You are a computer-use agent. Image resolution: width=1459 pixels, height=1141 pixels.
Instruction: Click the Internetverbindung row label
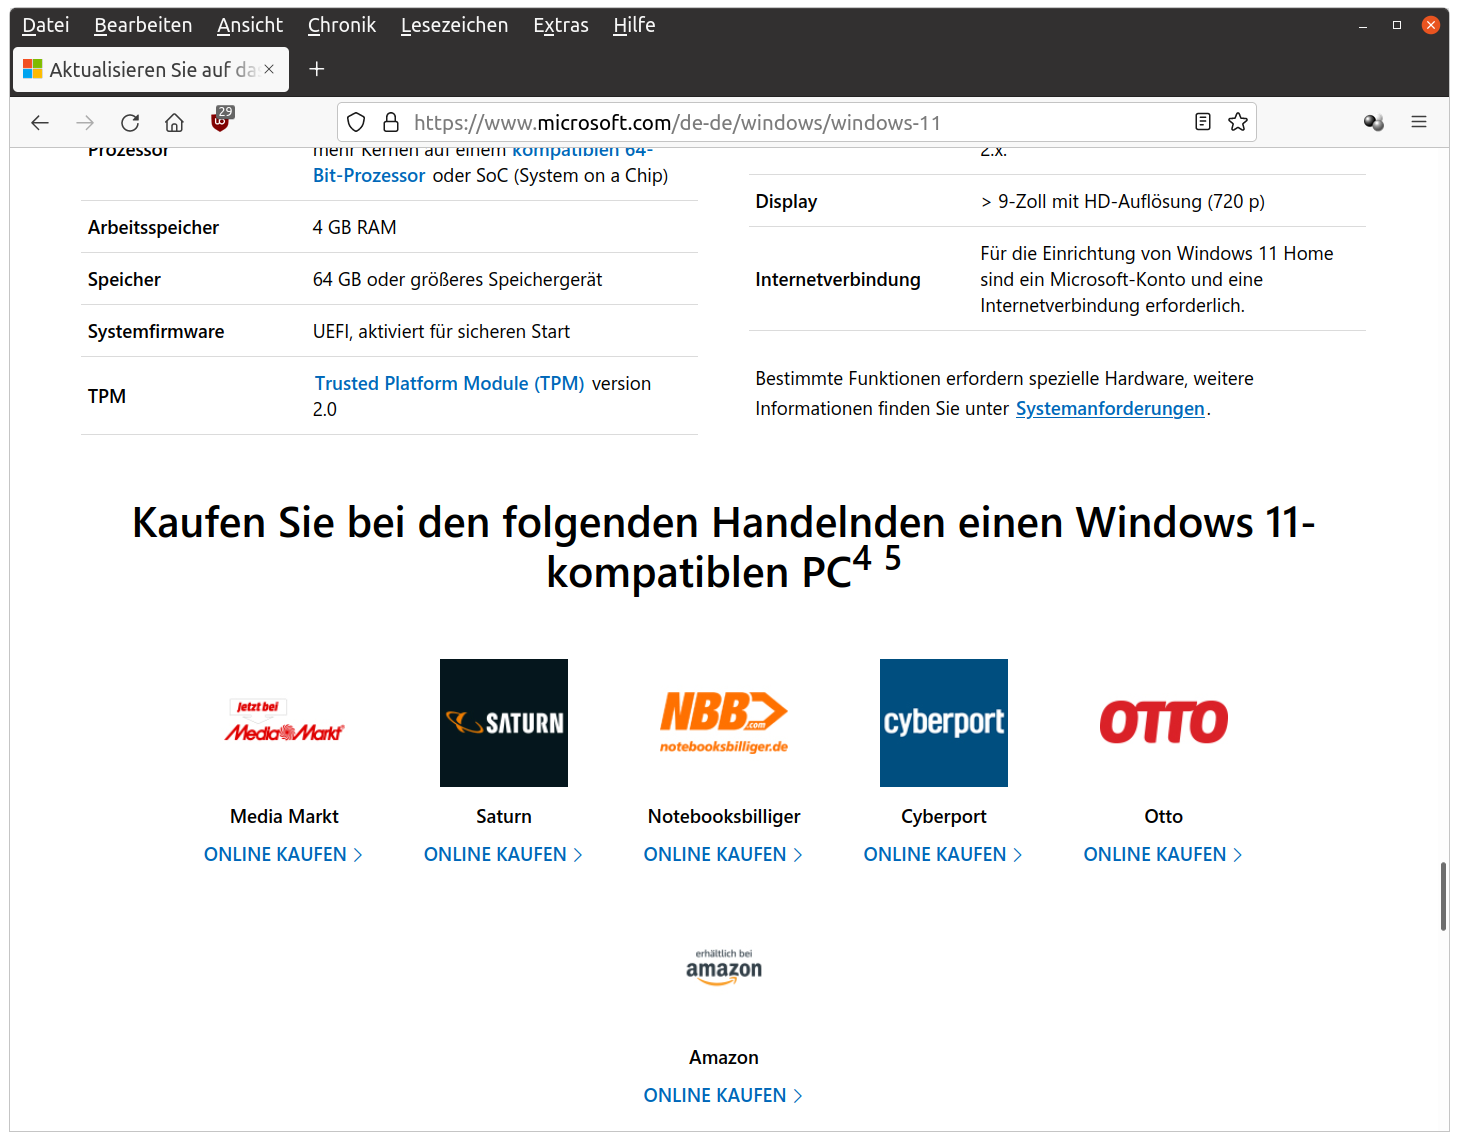838,279
